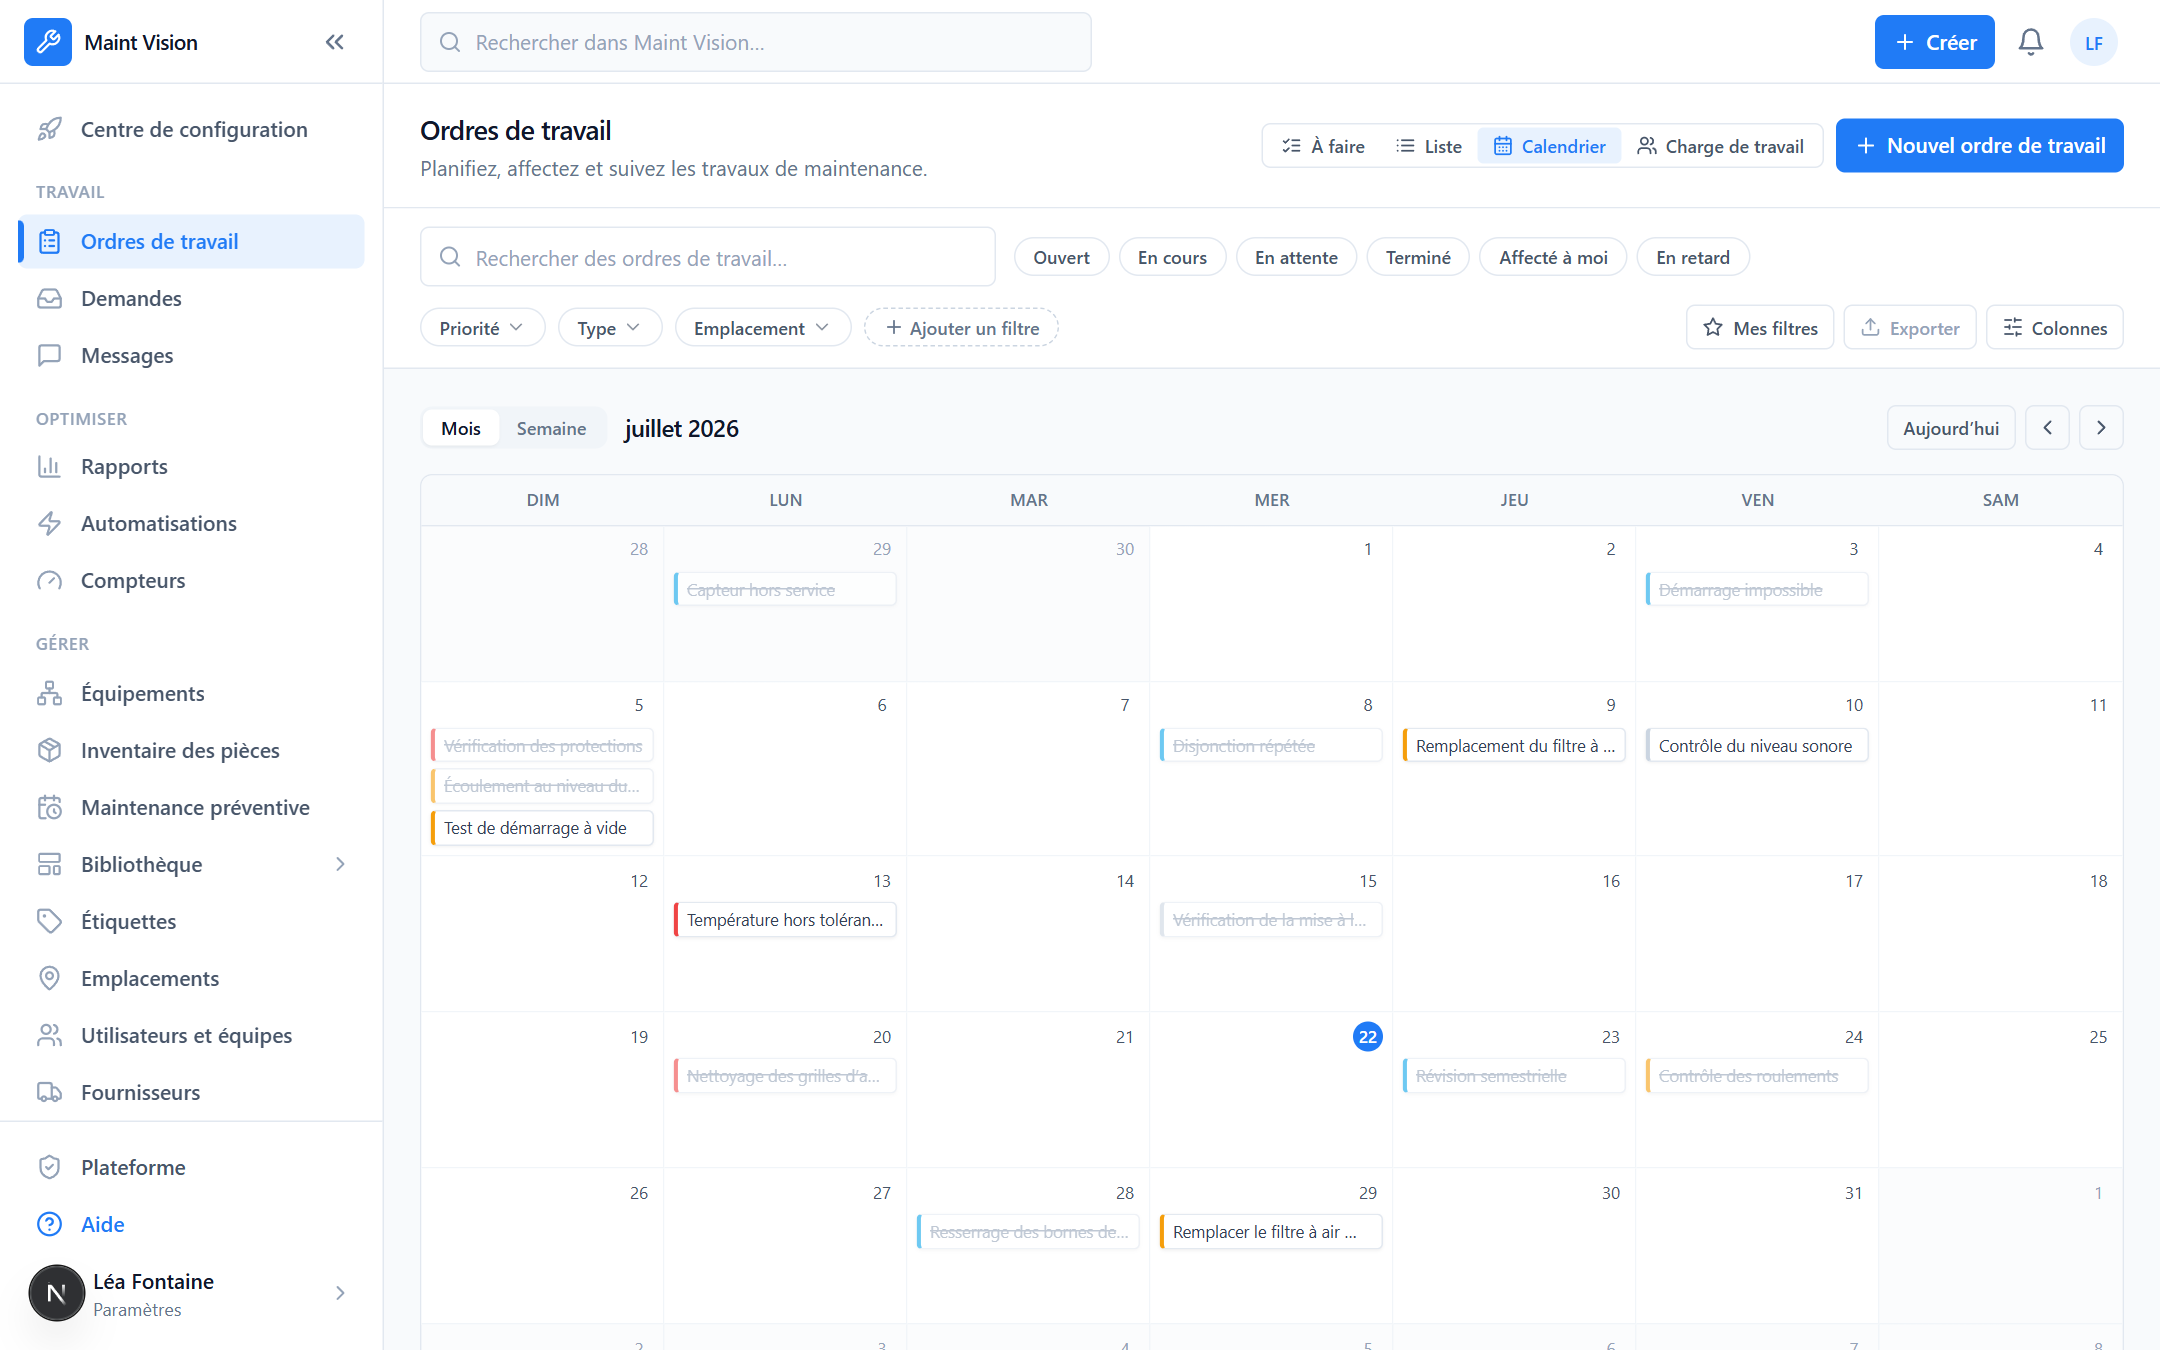Click the Rapports chart icon
Viewport: 2160px width, 1350px height.
[49, 466]
